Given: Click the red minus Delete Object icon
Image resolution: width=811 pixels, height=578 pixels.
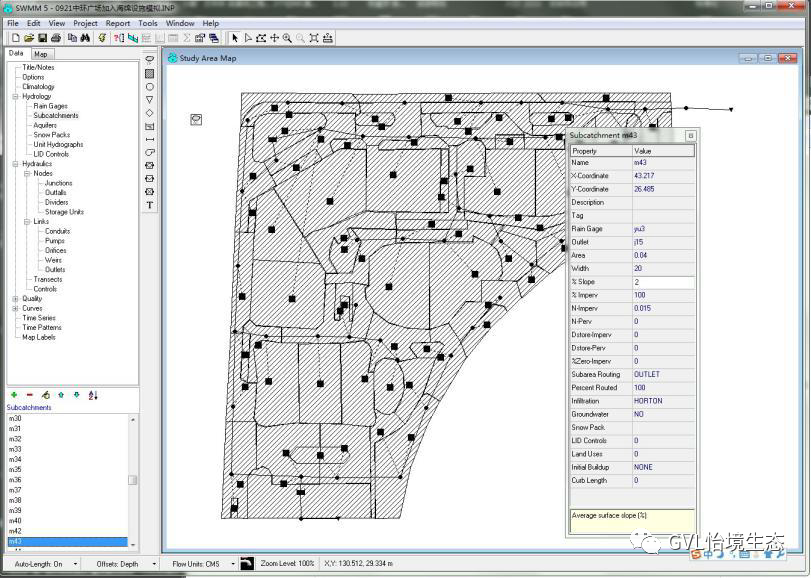Looking at the screenshot, I should click(29, 395).
